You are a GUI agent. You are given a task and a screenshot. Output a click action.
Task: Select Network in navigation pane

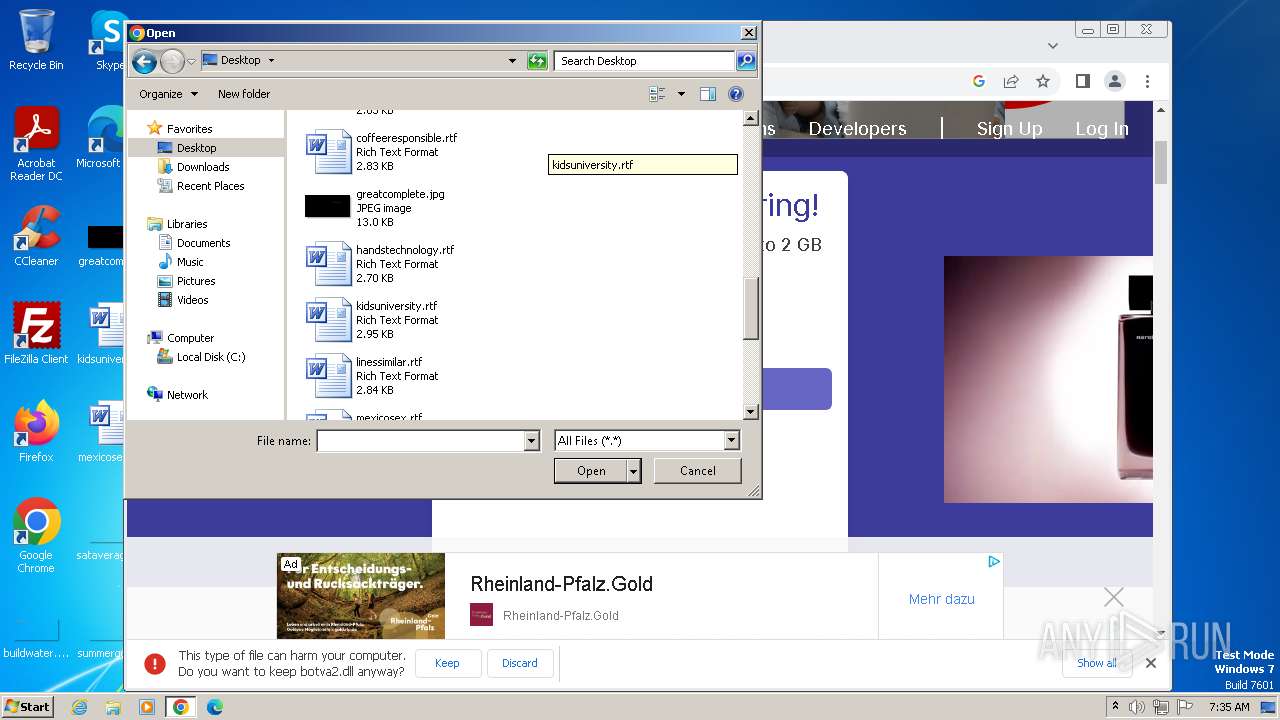[186, 395]
